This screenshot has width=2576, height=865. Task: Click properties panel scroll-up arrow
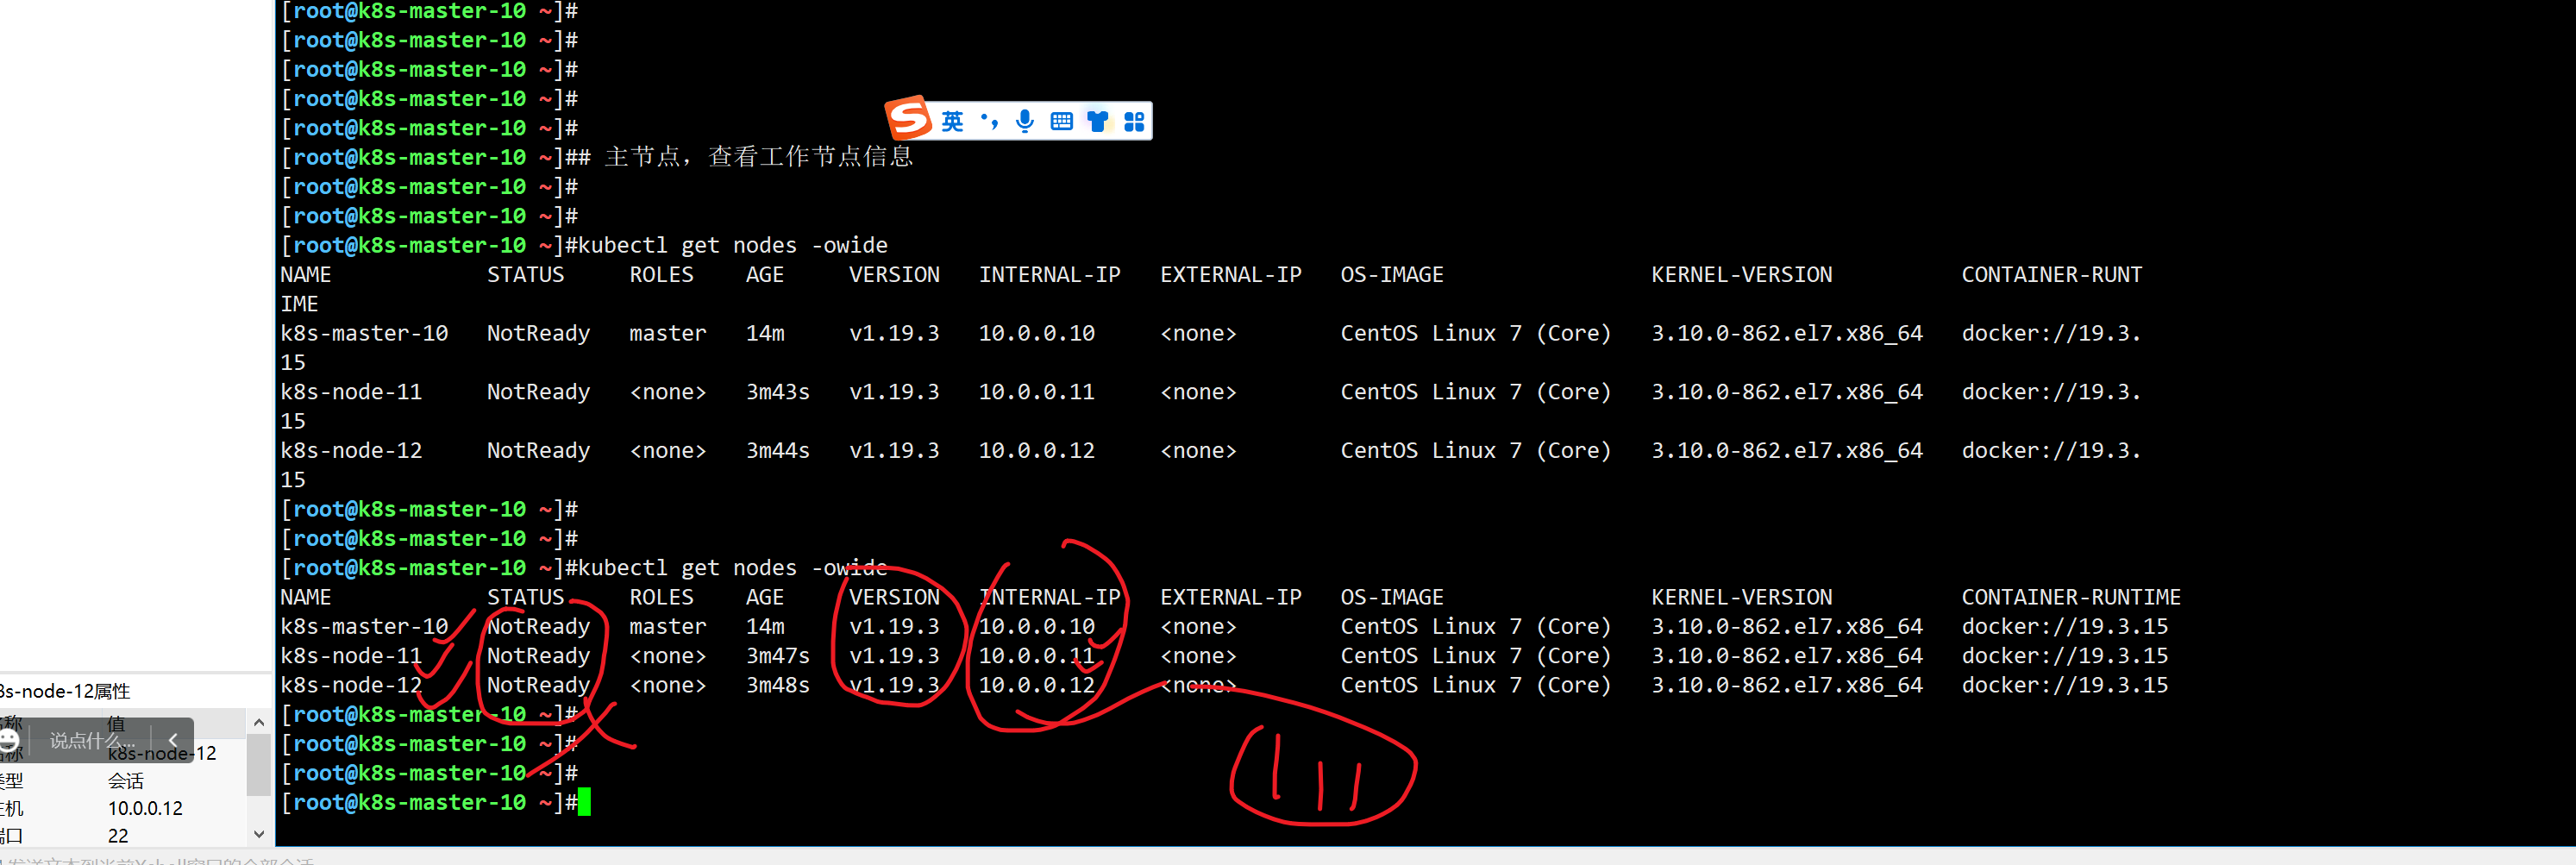(259, 722)
